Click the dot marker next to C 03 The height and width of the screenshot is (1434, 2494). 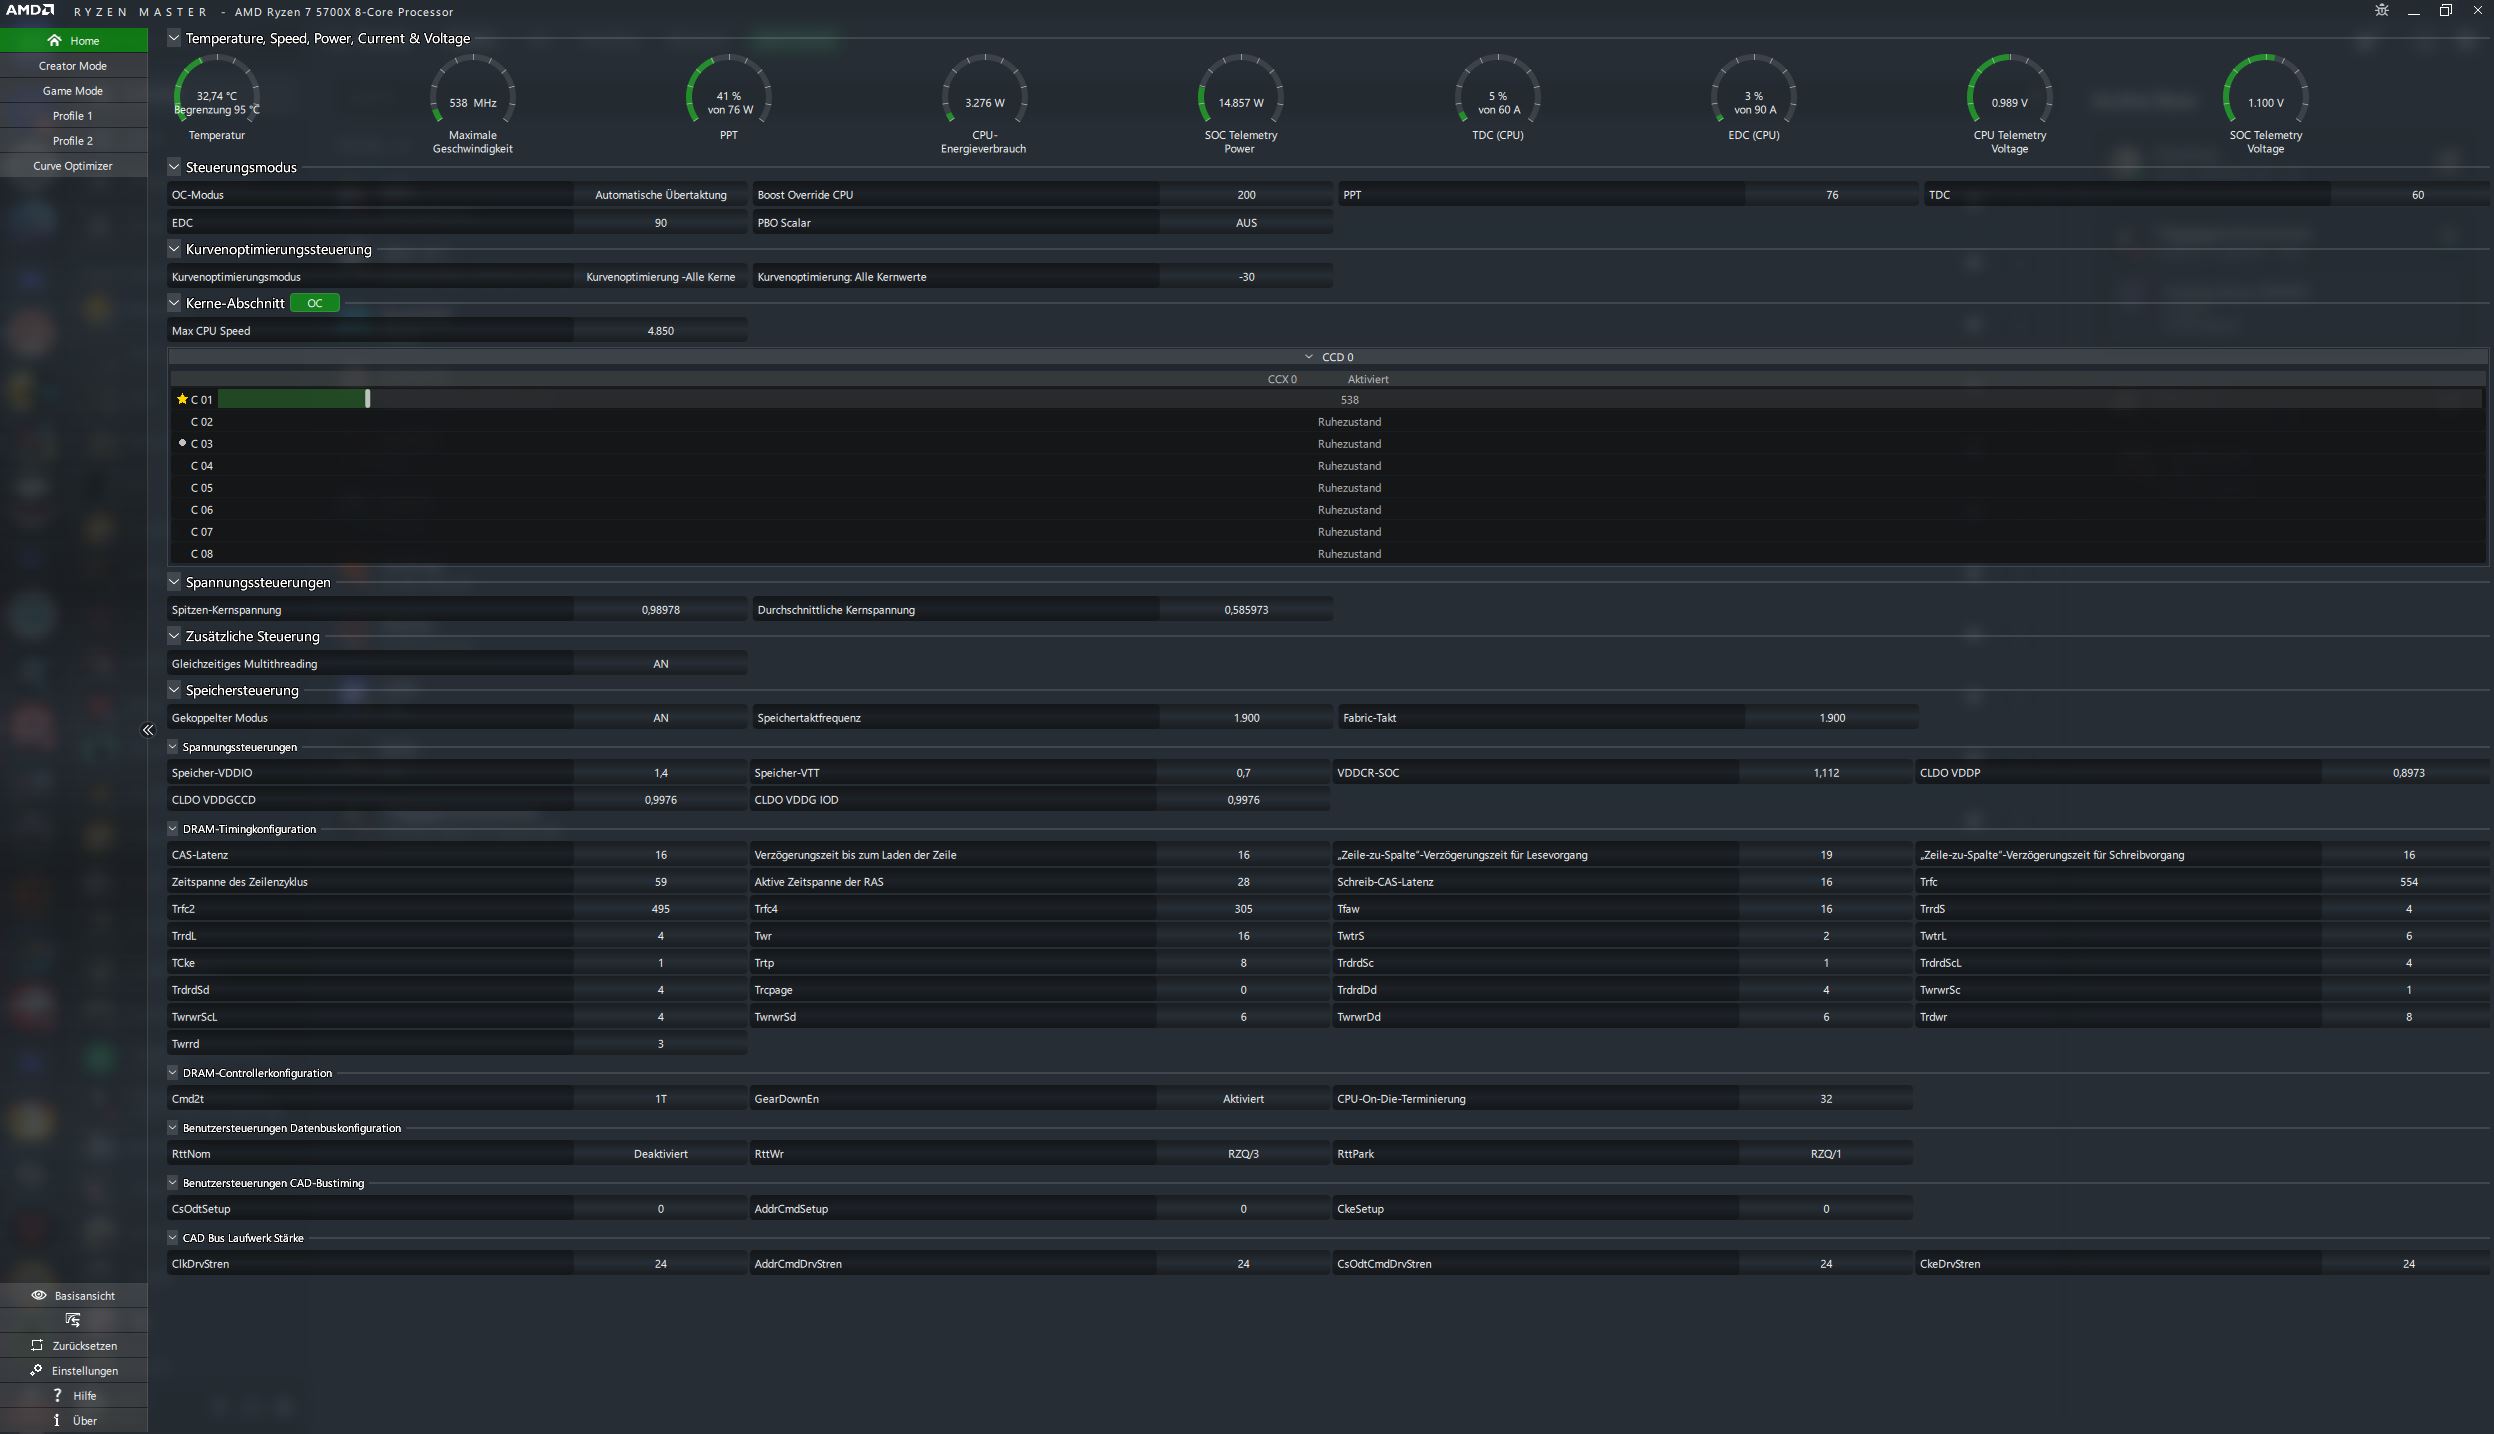tap(182, 443)
